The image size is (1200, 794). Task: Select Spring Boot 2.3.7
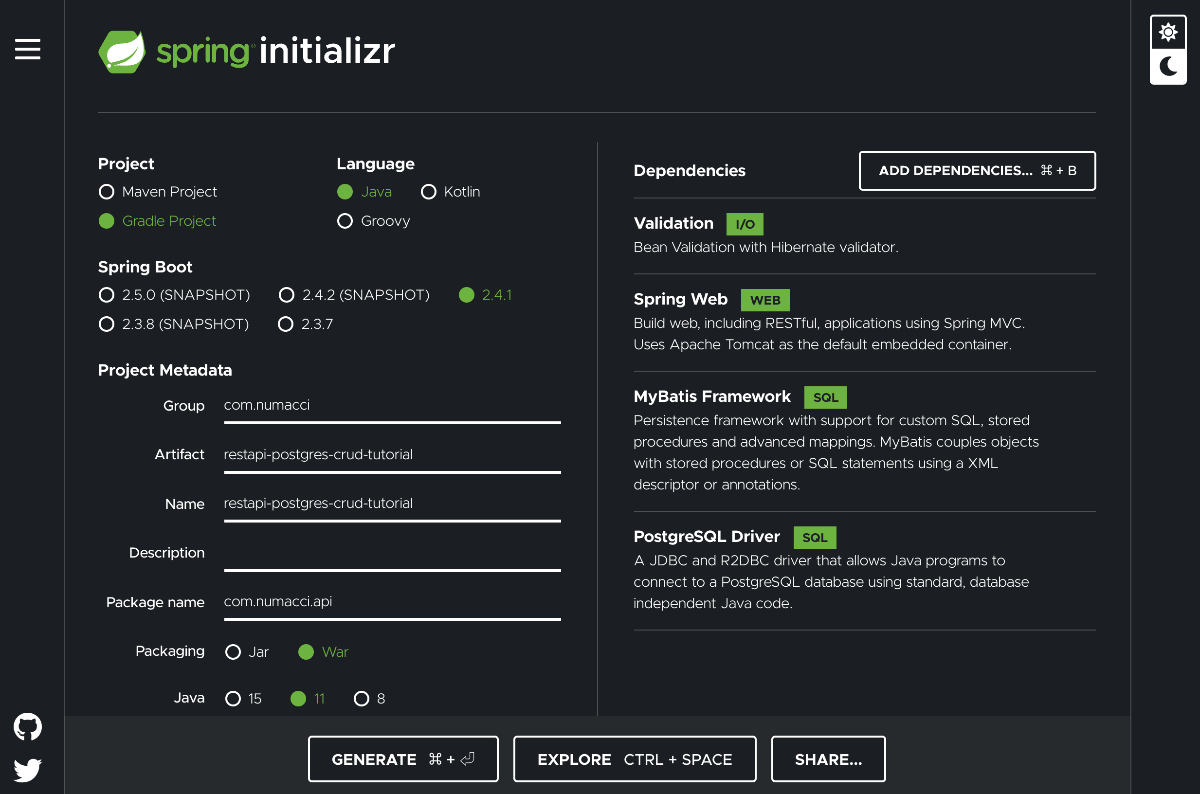pos(306,324)
